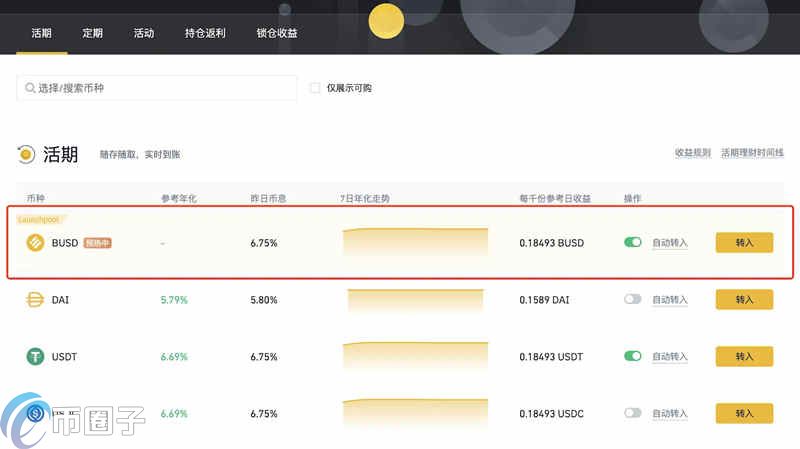Image resolution: width=800 pixels, height=449 pixels.
Task: Click the USDT coin name
Action: (64, 357)
